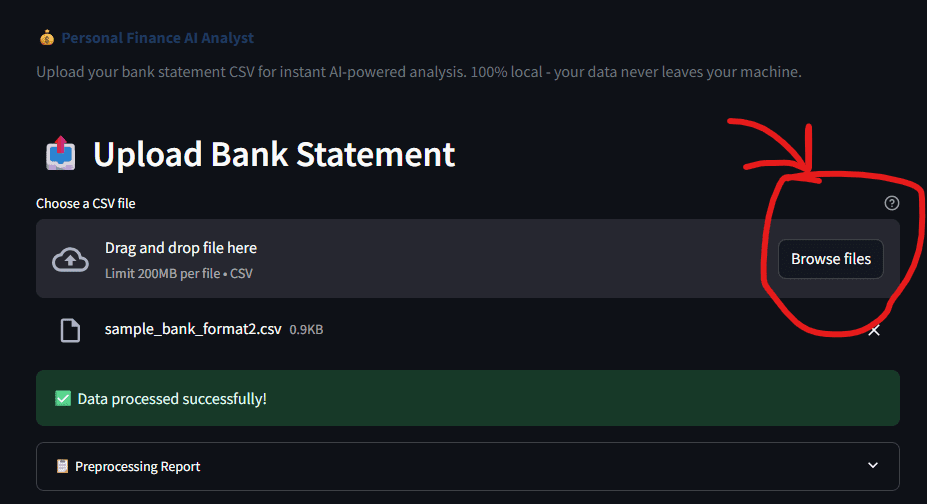Click the Preprocessing Report clipboard icon
Screen dimensions: 927x504
63,466
